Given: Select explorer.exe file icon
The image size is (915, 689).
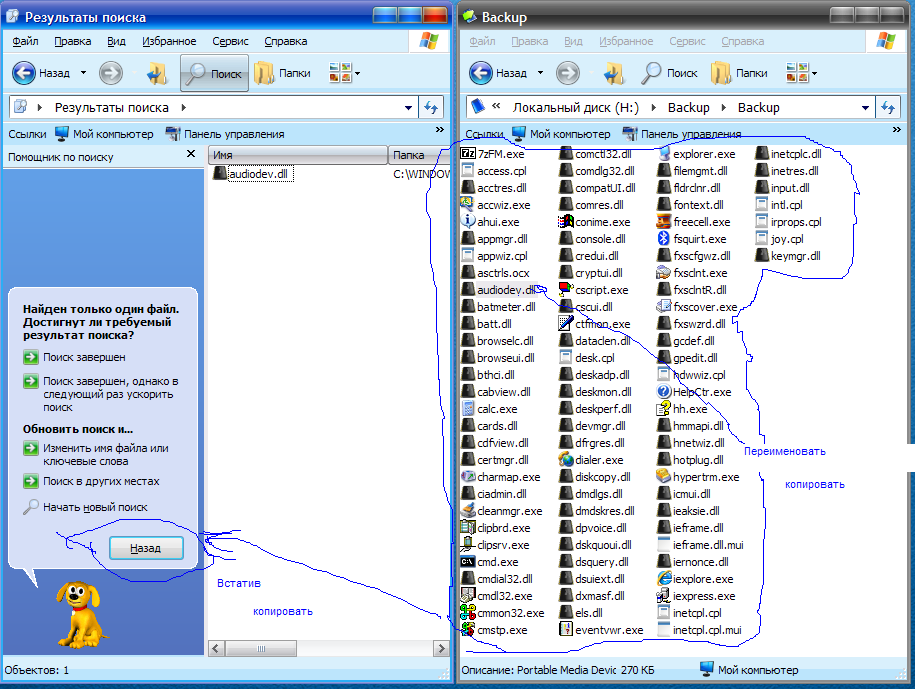Looking at the screenshot, I should [x=663, y=153].
